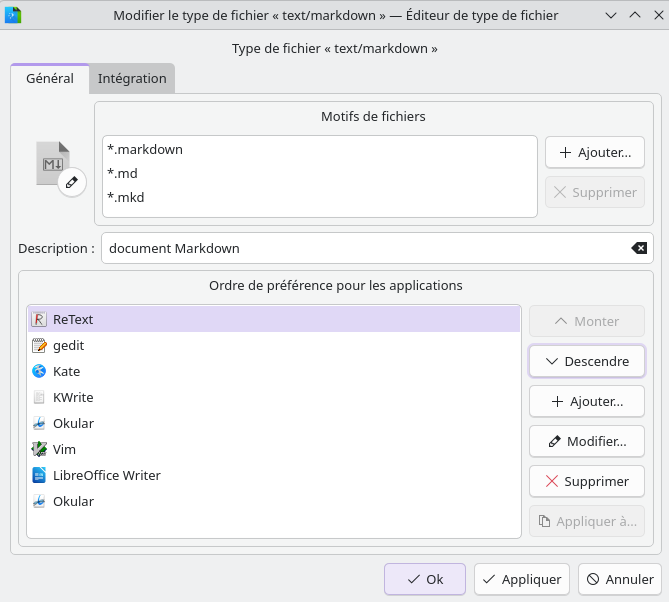Clear the description field with the clear icon
Screen dimensions: 669x602
[x=639, y=248]
